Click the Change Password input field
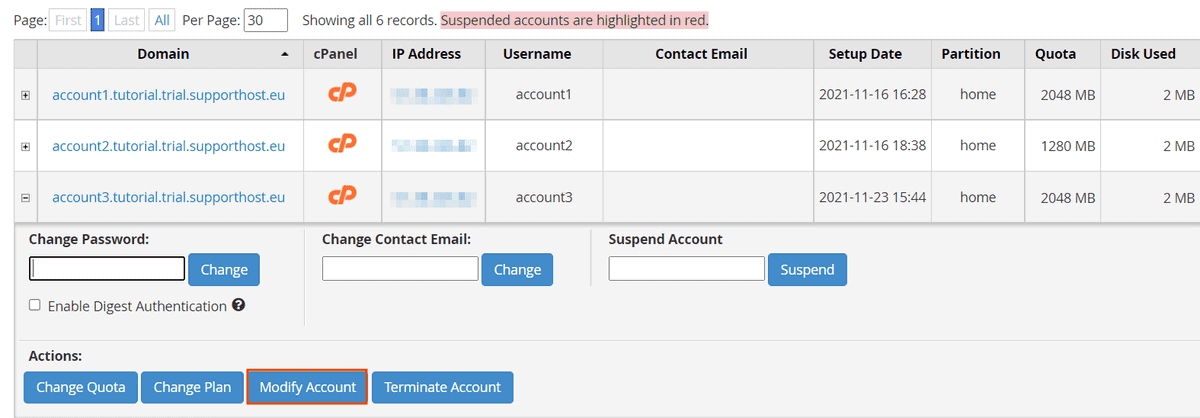Screen dimensions: 1200x418 (x=107, y=269)
